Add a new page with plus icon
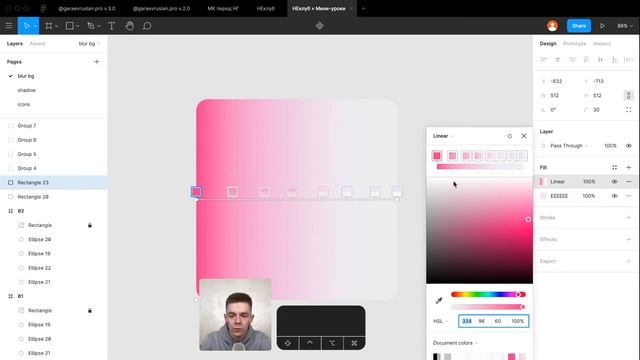 pos(97,62)
